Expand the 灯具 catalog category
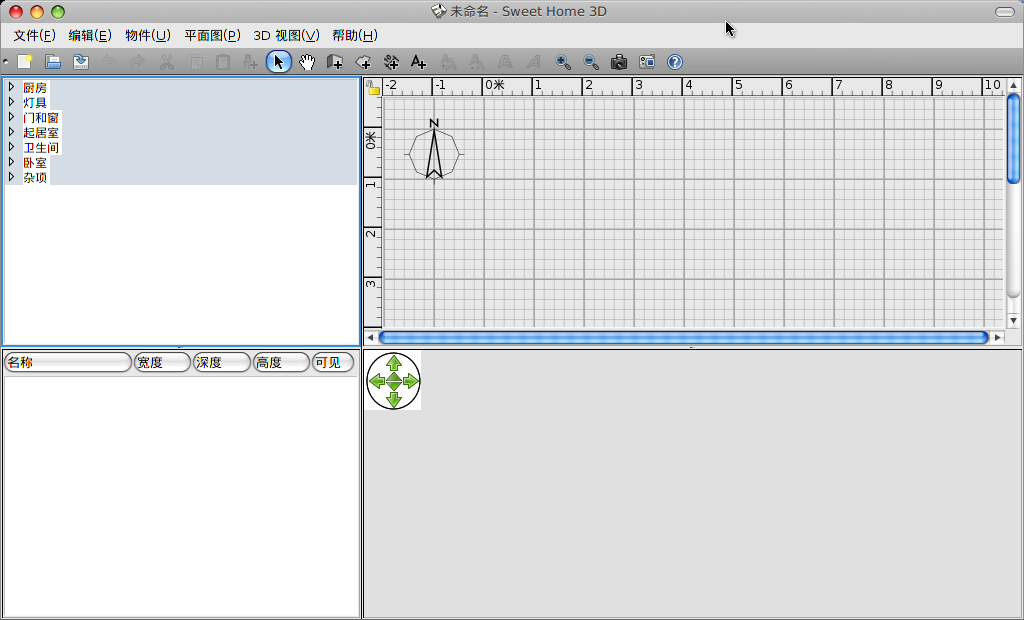The width and height of the screenshot is (1024, 620). [11, 102]
